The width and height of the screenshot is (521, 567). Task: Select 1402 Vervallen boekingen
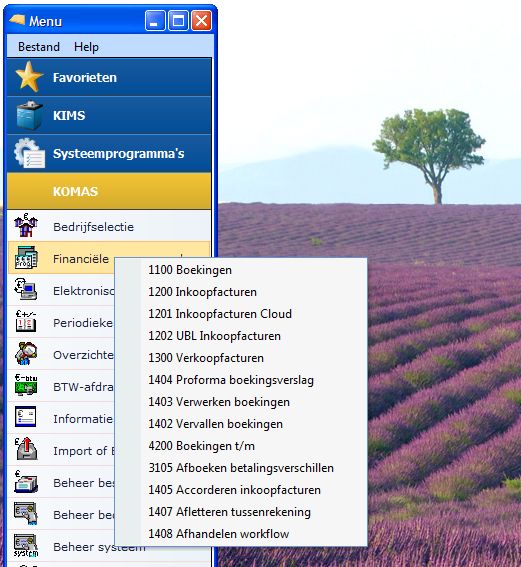click(241, 424)
